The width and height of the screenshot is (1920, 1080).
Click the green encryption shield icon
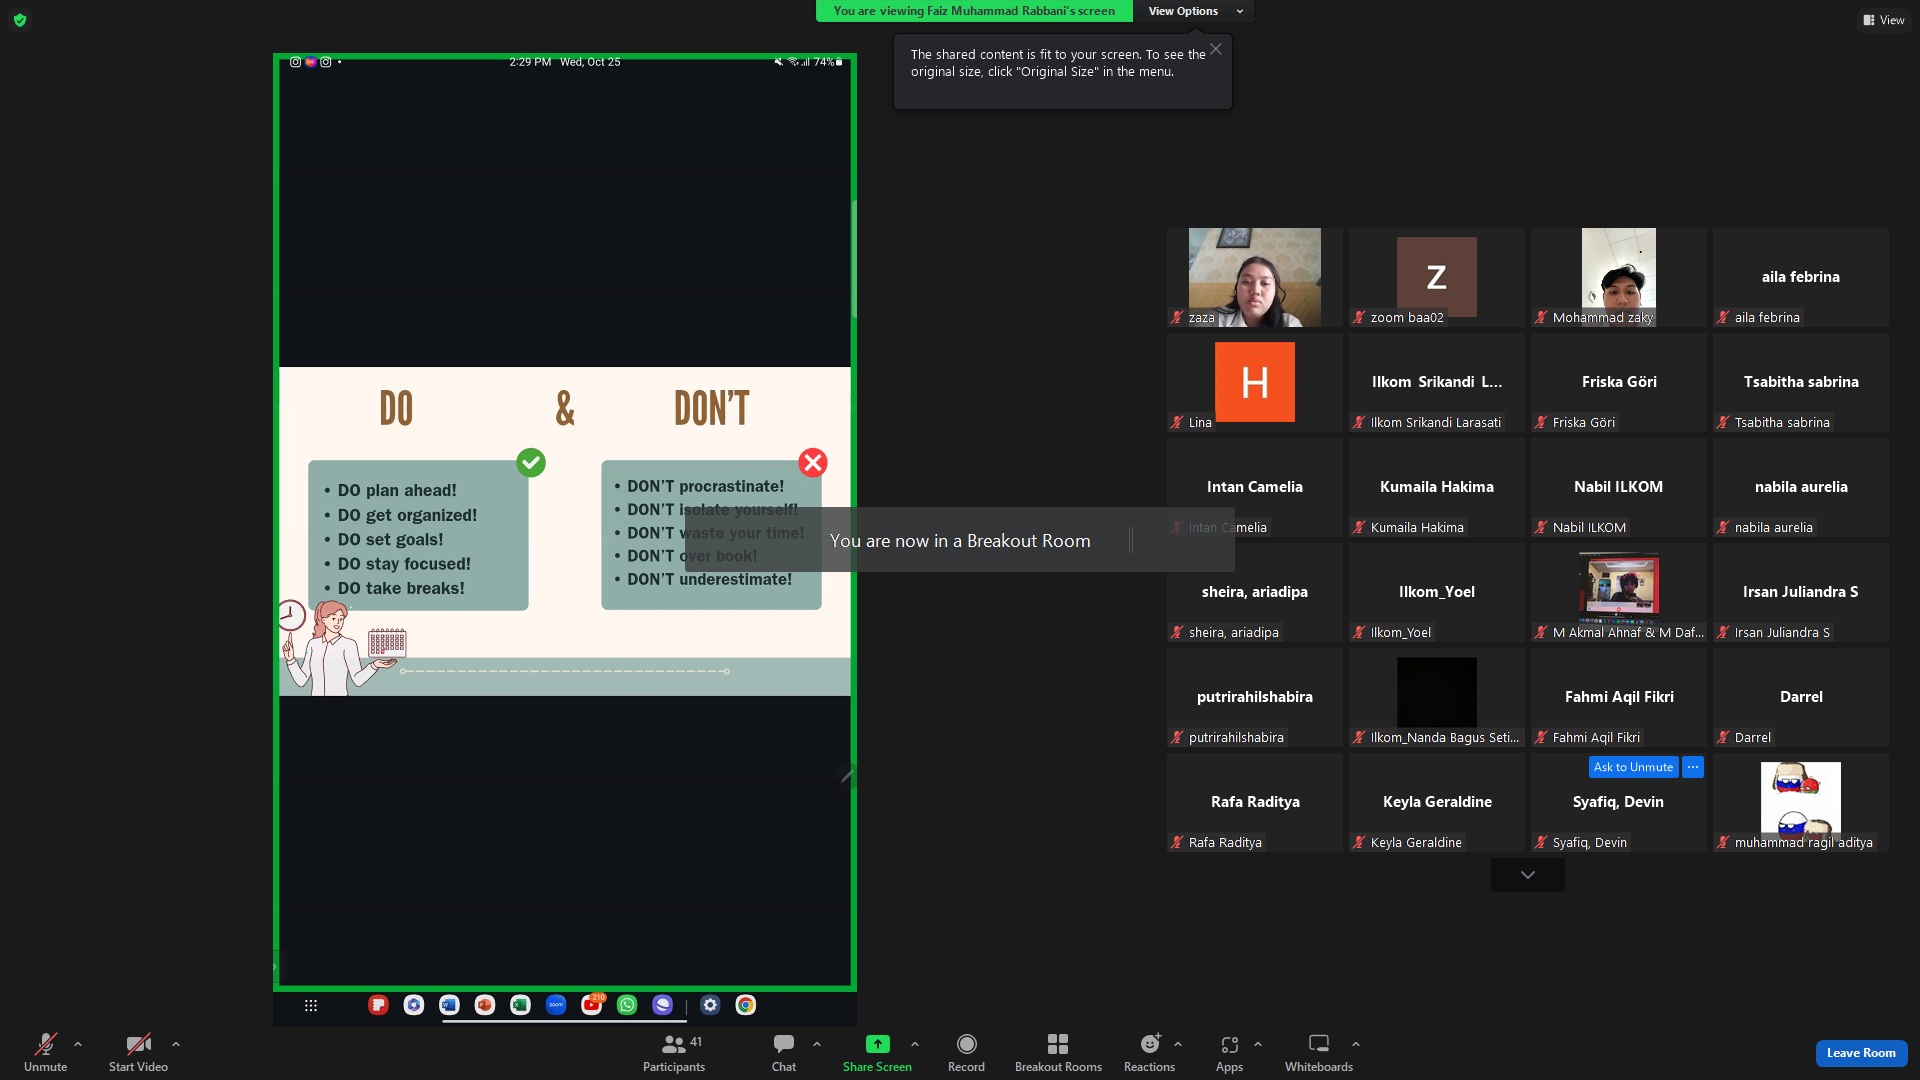click(x=20, y=20)
